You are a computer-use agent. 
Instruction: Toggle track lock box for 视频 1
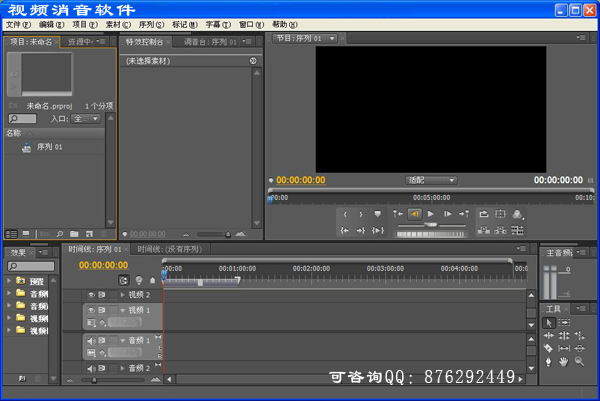tap(114, 310)
